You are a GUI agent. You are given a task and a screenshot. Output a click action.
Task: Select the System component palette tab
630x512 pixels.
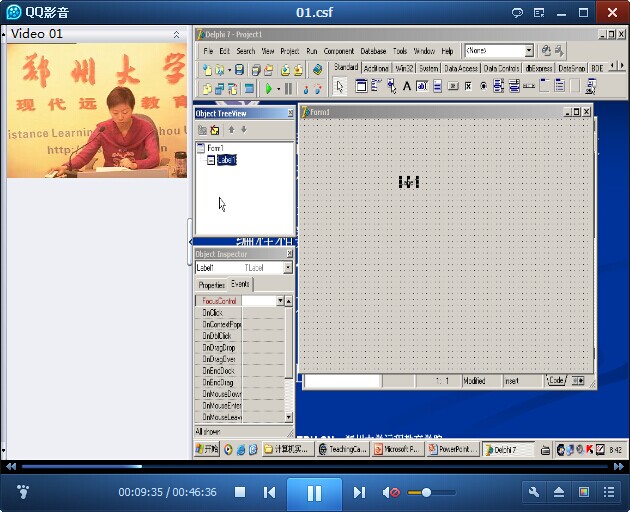[x=429, y=68]
